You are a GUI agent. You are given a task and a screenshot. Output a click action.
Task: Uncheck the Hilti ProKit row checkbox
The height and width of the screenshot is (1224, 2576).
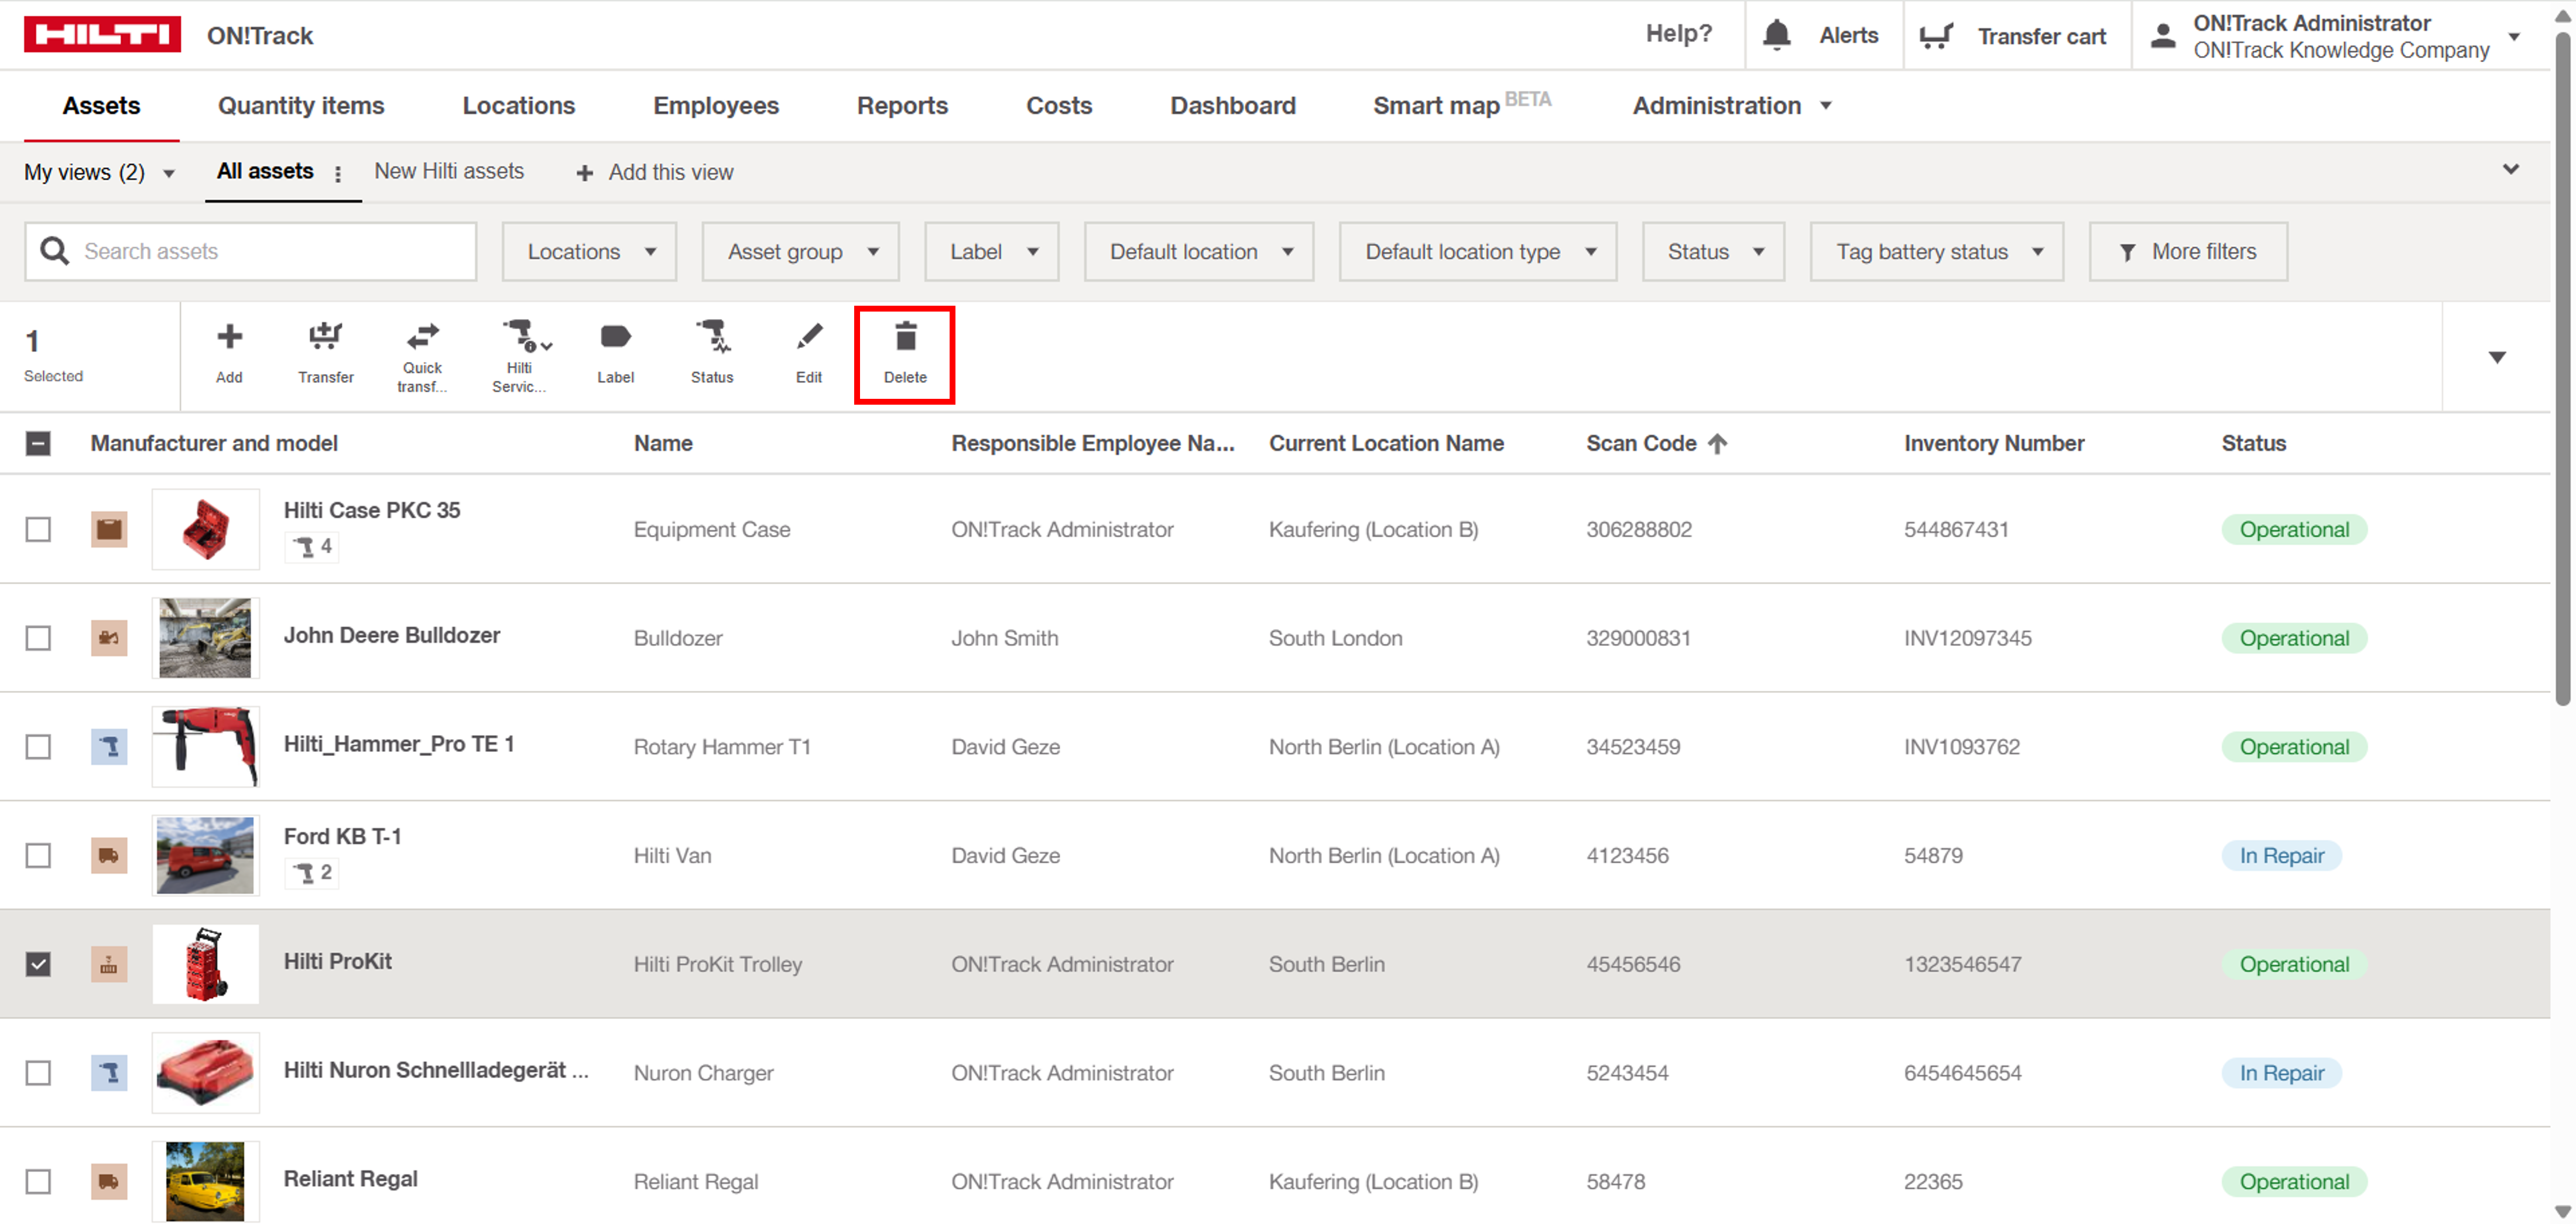(38, 965)
